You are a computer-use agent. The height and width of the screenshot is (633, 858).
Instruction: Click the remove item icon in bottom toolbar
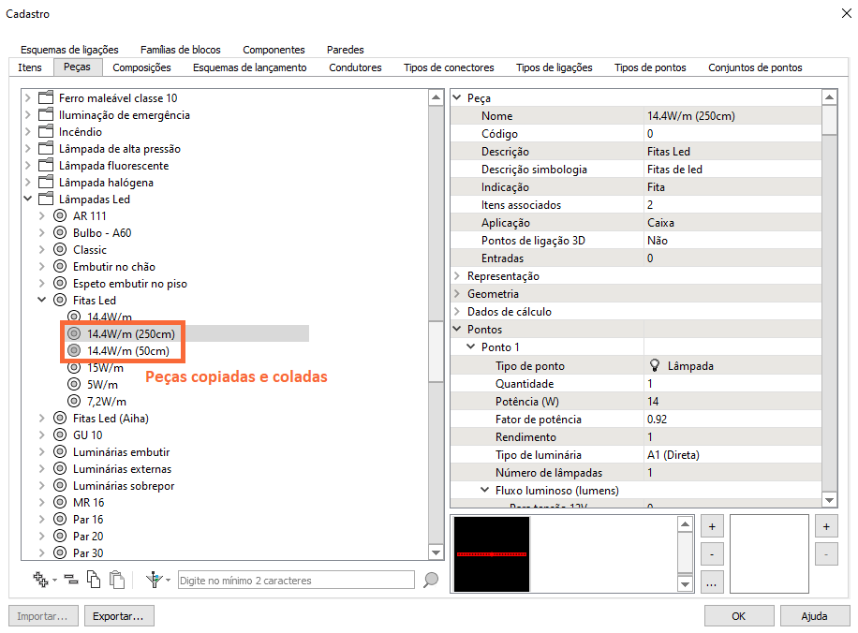(x=71, y=580)
